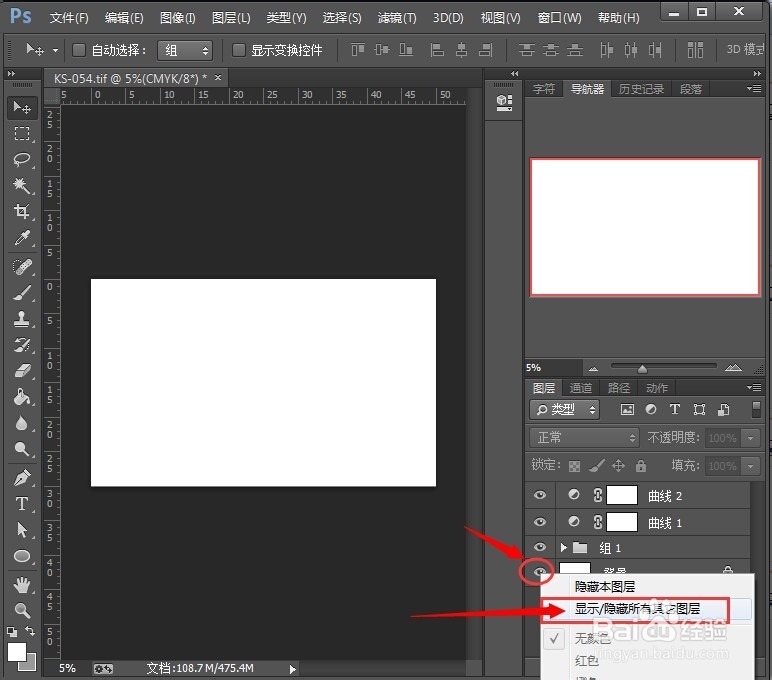
Task: Hide the 组 1 group
Action: tap(540, 547)
